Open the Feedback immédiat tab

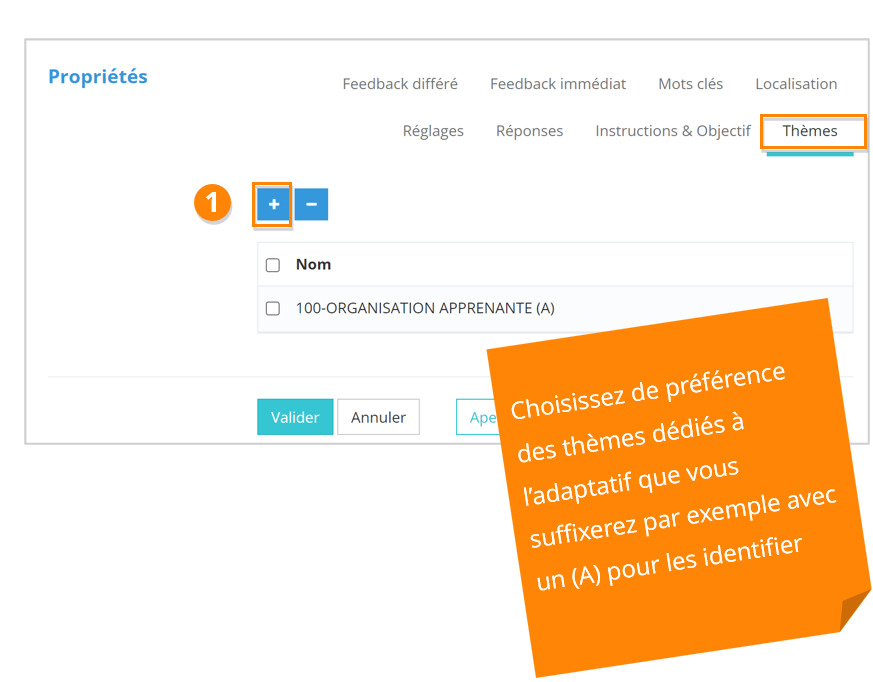tap(558, 84)
